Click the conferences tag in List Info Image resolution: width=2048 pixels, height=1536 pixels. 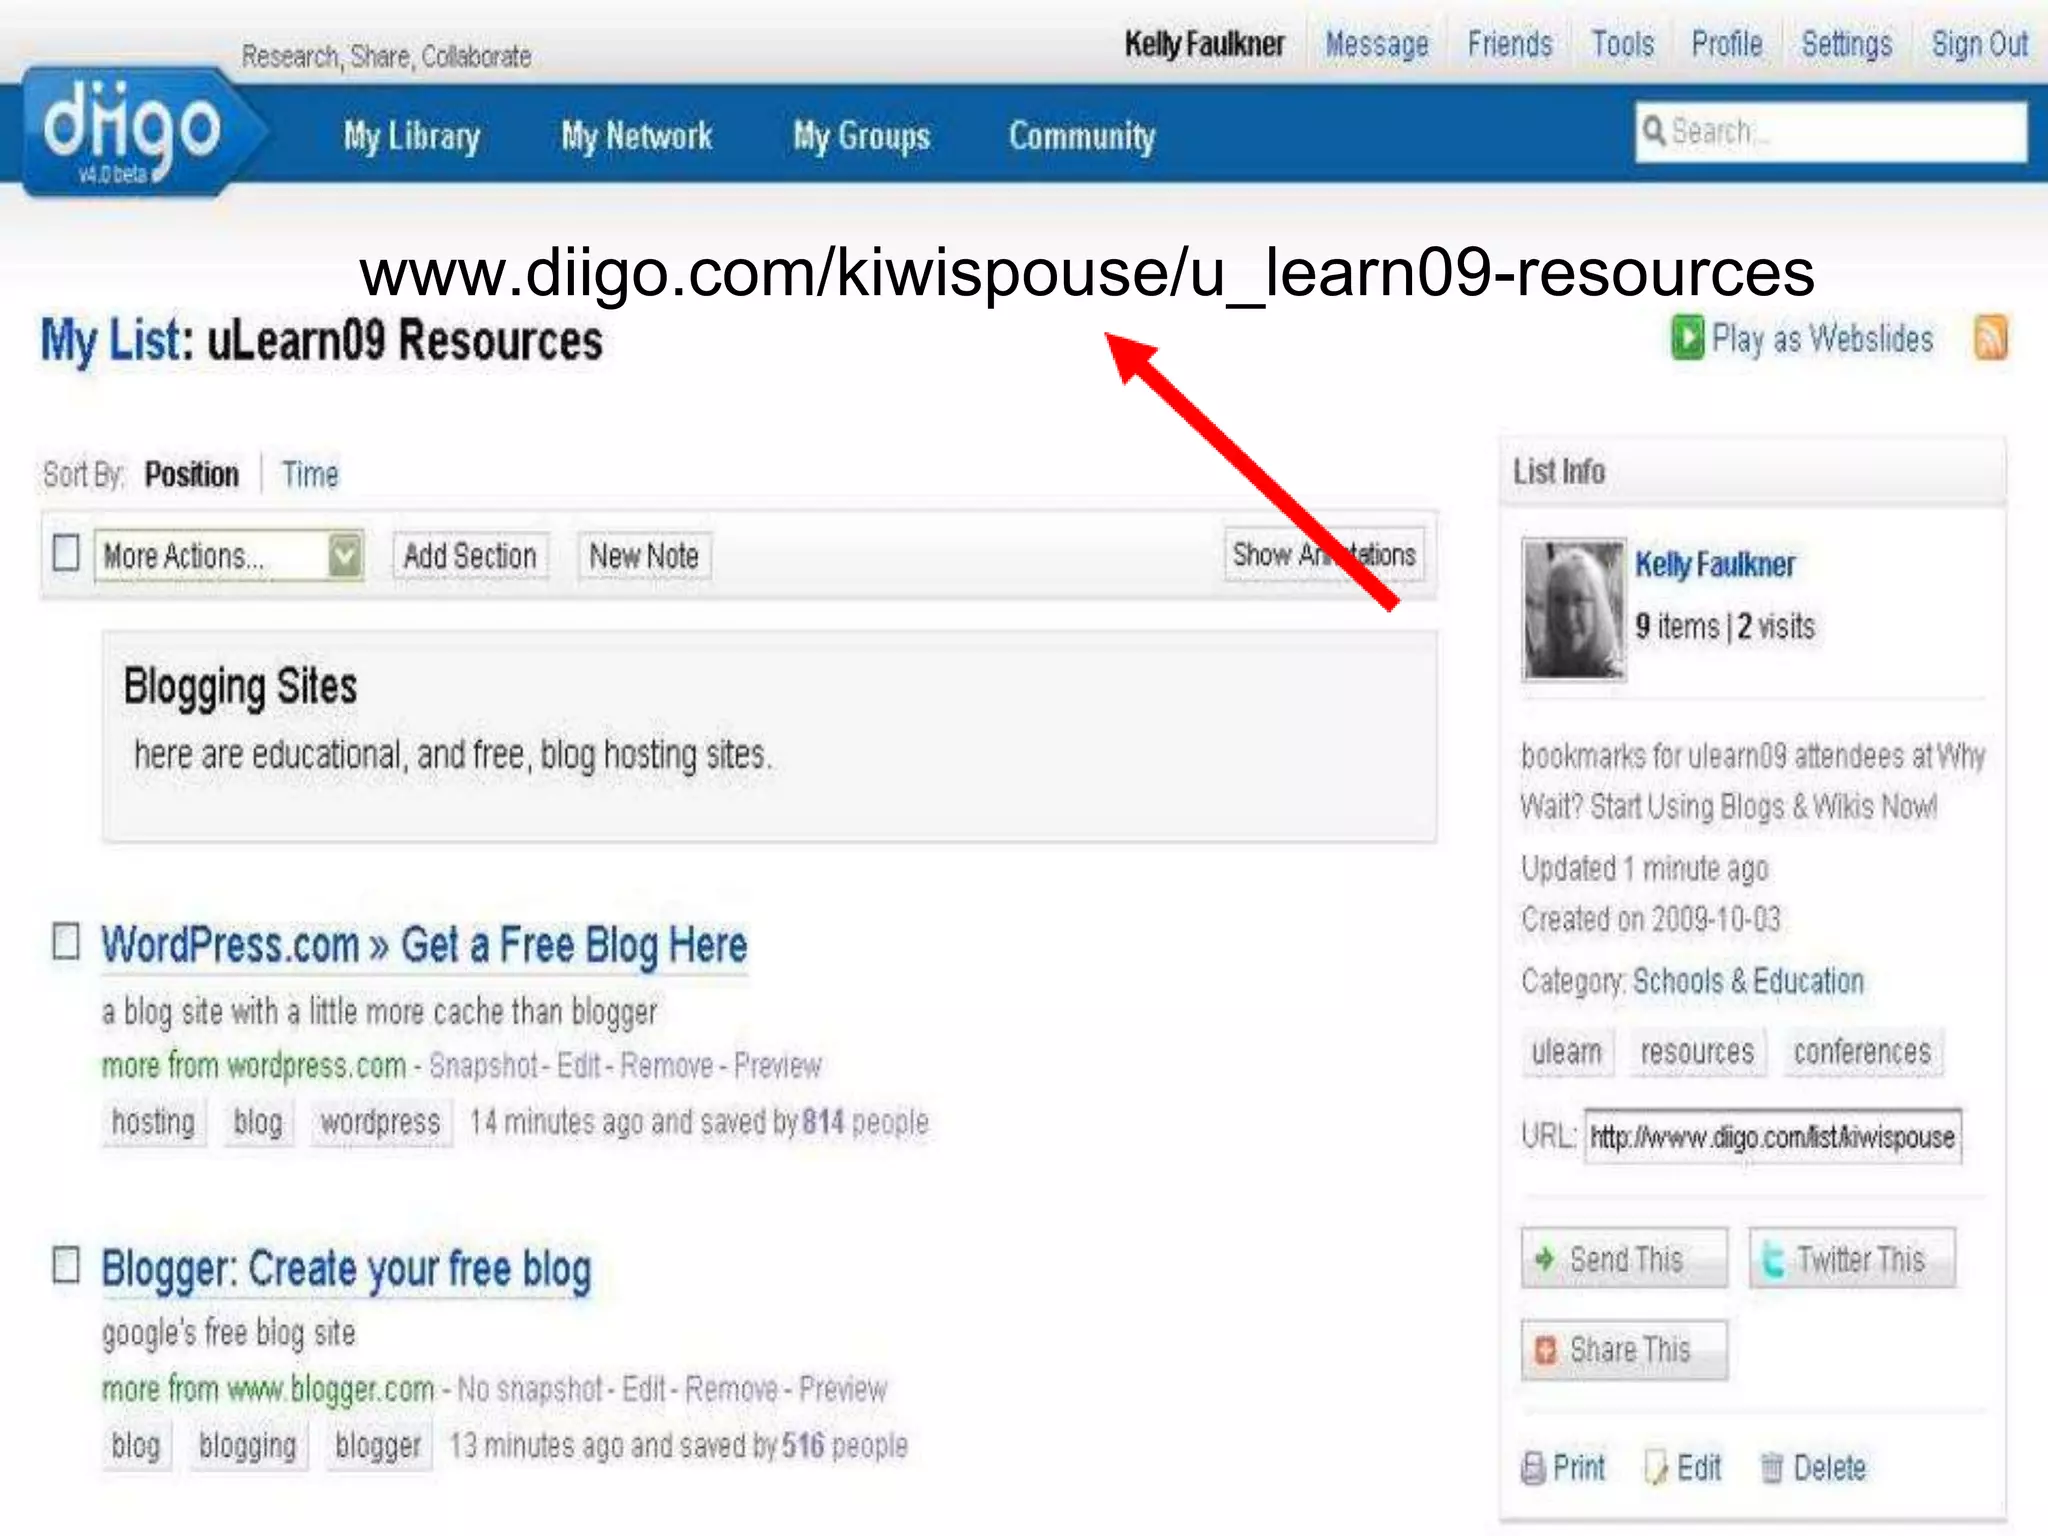[x=1863, y=1052]
